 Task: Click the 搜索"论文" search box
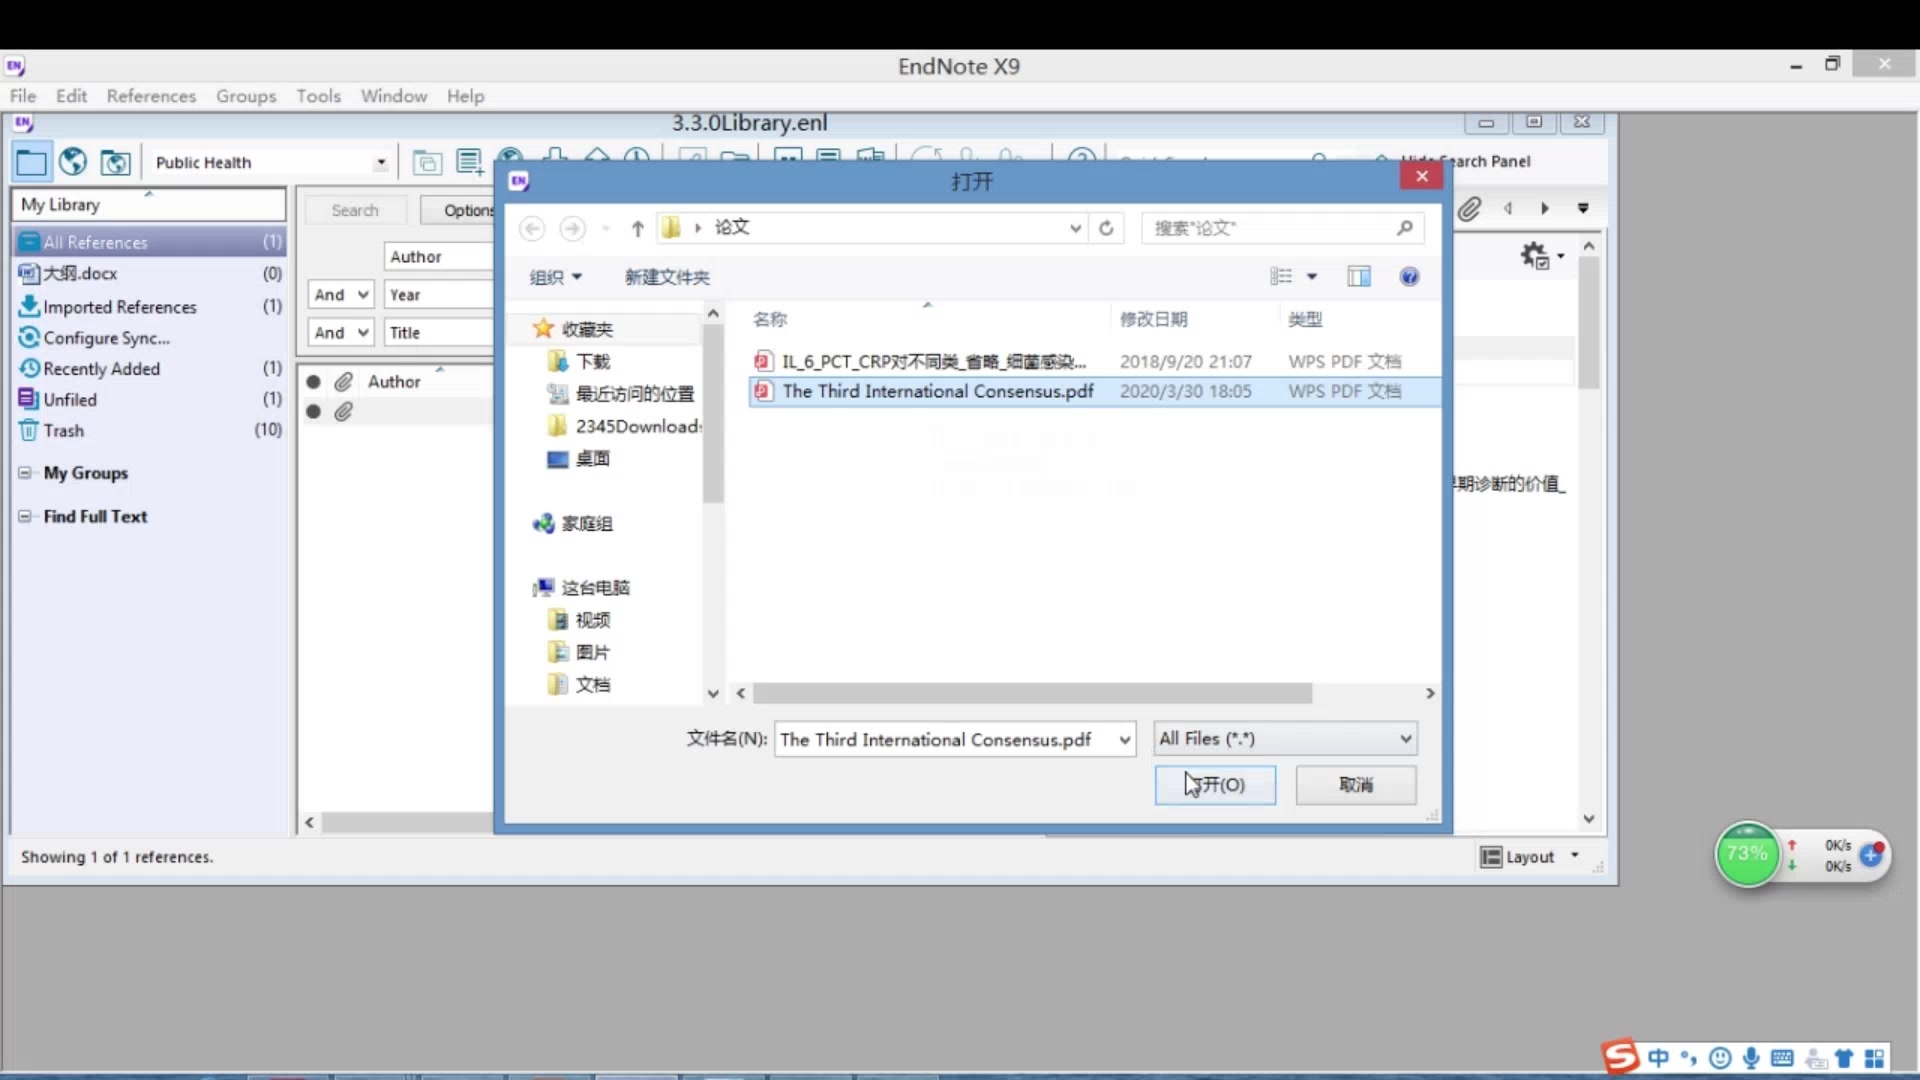pos(1283,228)
